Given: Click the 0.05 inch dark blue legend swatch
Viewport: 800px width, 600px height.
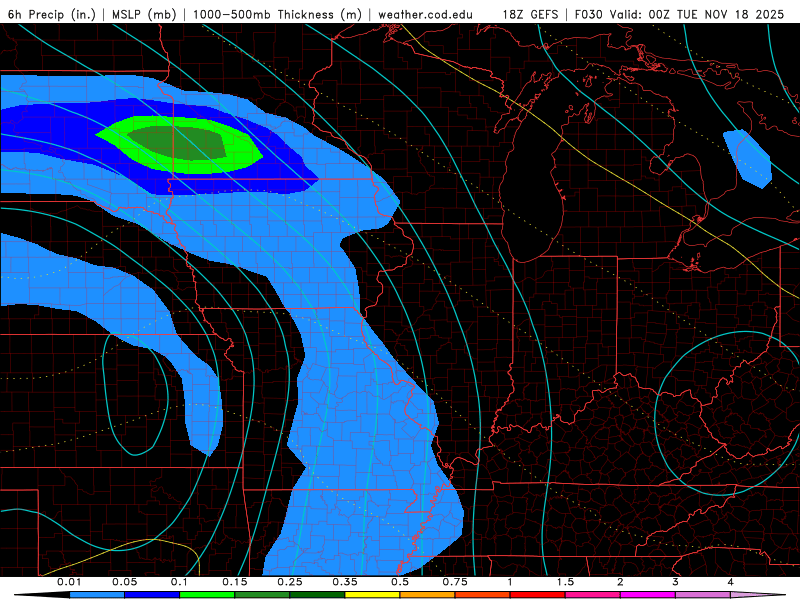Looking at the screenshot, I should [152, 595].
